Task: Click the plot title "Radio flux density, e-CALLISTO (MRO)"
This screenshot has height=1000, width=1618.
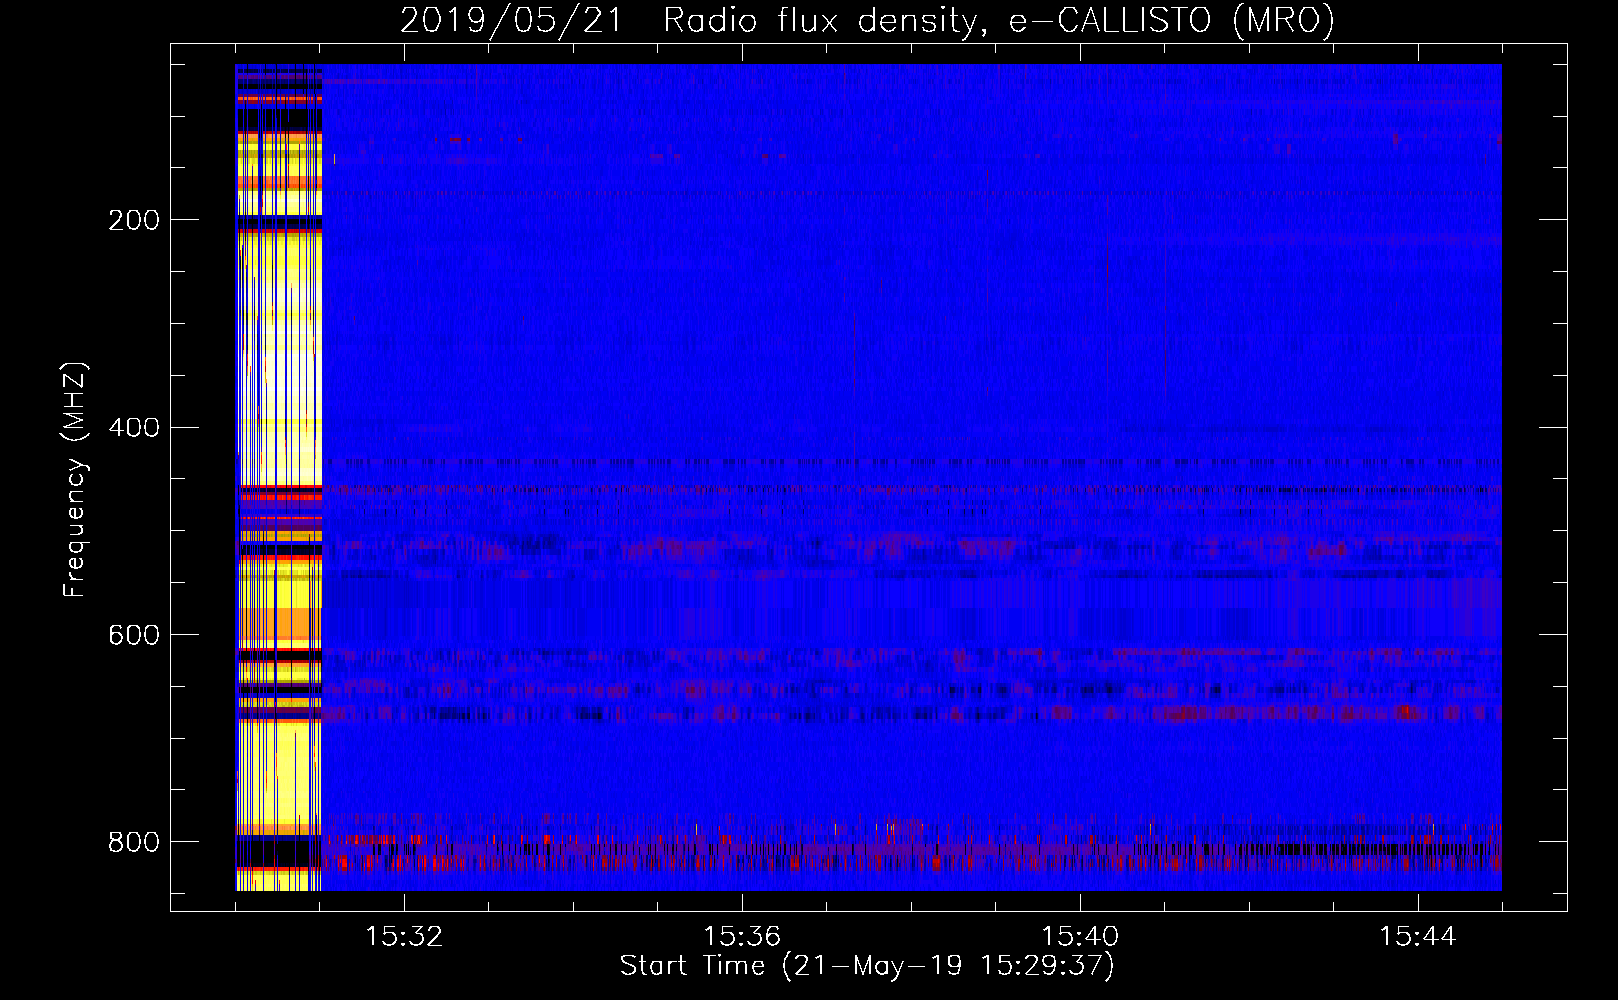Action: click(999, 20)
